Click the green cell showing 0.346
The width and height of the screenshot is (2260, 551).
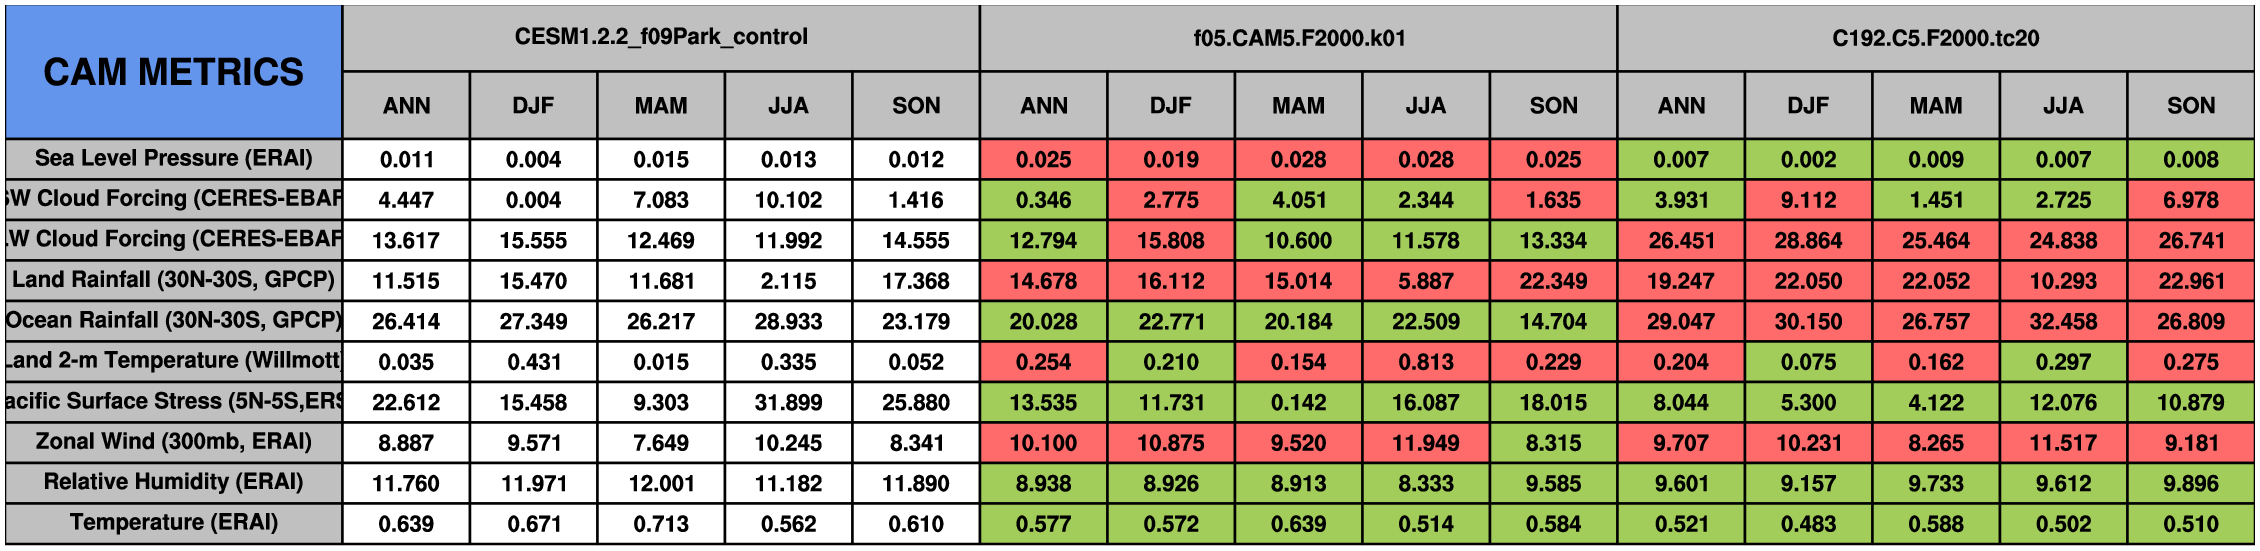(1043, 200)
